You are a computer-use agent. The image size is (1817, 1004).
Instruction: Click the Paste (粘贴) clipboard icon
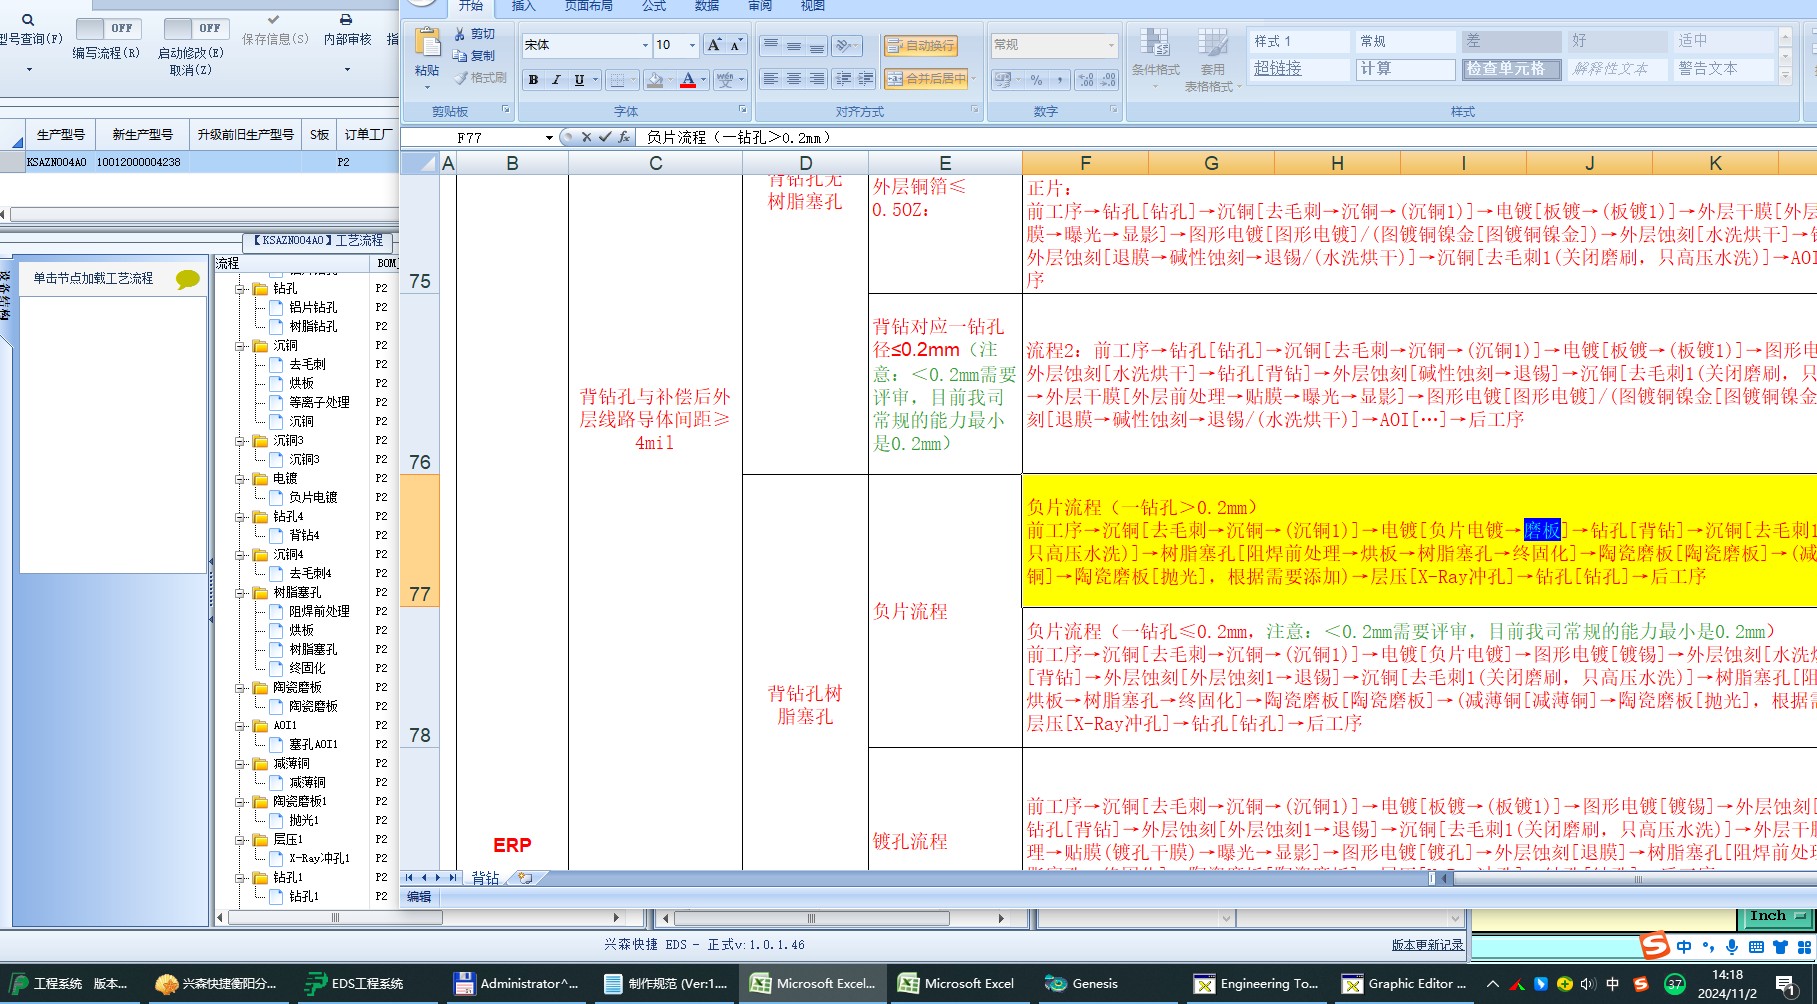click(x=427, y=43)
